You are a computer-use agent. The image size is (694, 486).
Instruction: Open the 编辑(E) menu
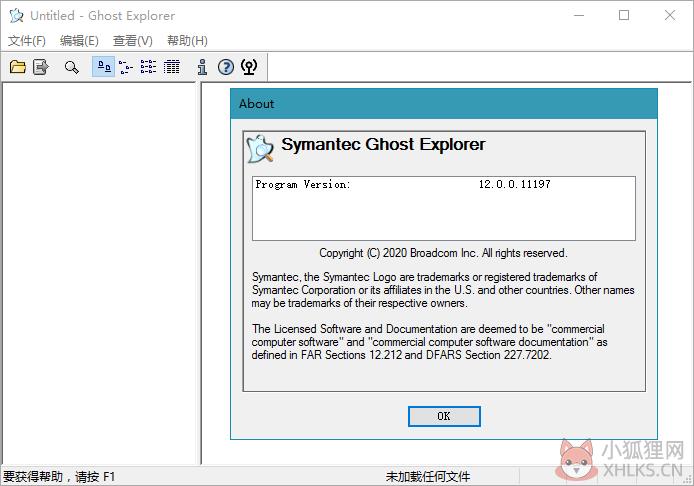coord(79,41)
